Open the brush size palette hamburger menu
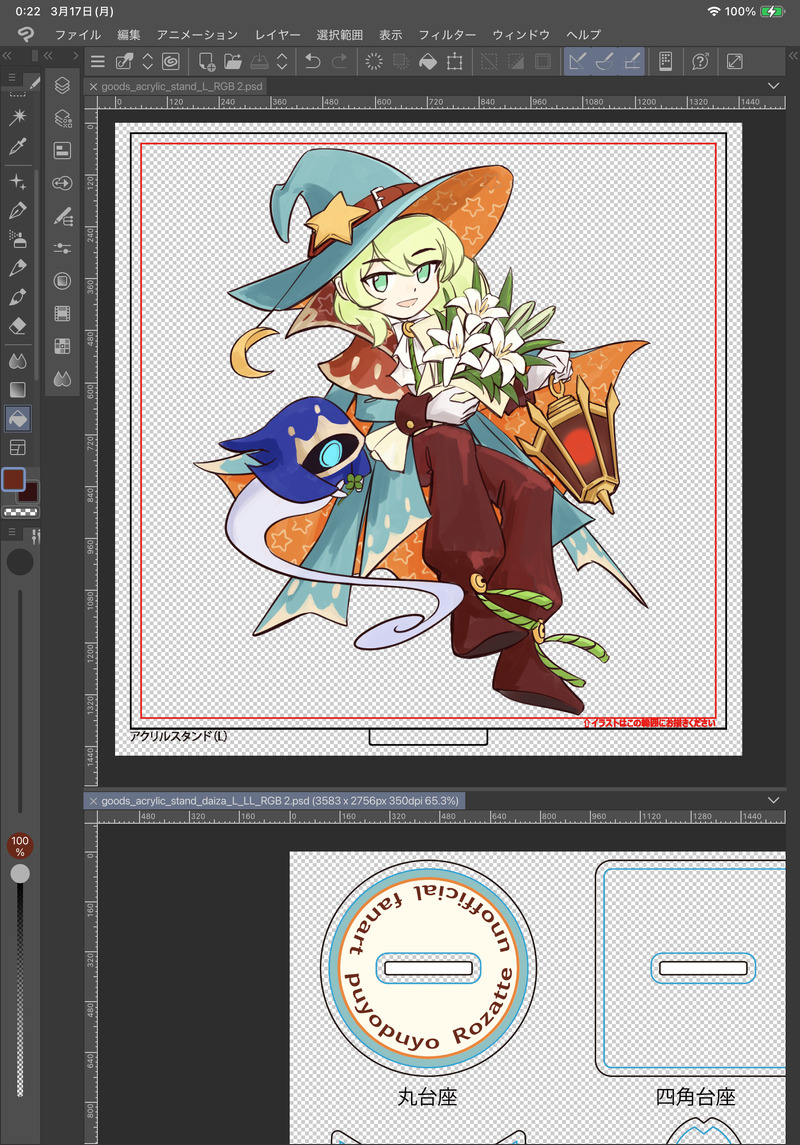Viewport: 800px width, 1145px height. [x=12, y=532]
